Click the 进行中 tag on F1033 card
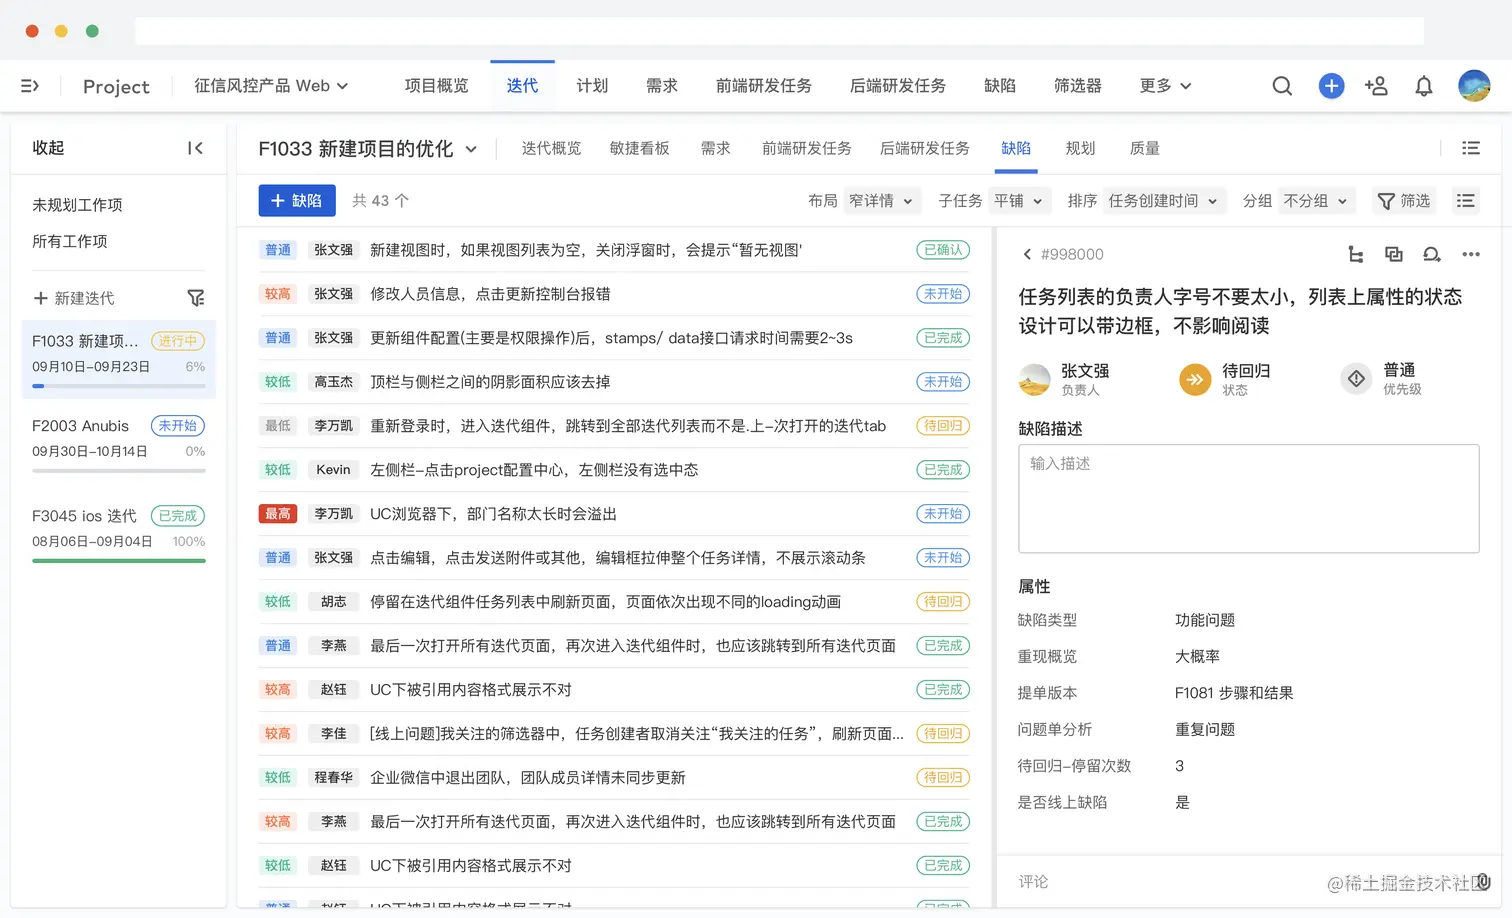Image resolution: width=1512 pixels, height=918 pixels. 177,341
